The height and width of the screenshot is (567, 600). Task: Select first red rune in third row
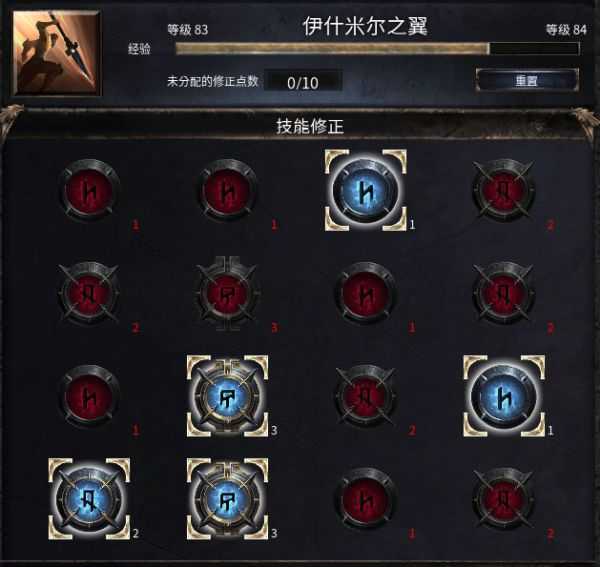(x=90, y=396)
